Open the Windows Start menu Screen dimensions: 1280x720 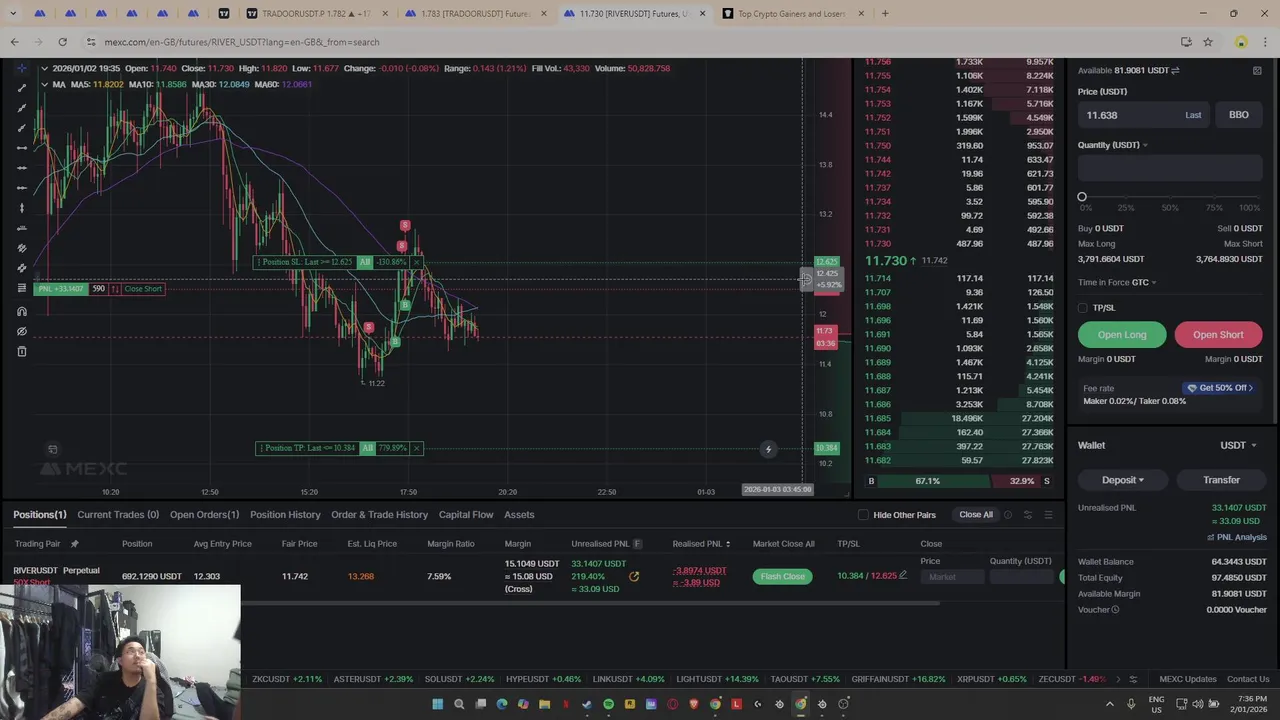coord(437,704)
